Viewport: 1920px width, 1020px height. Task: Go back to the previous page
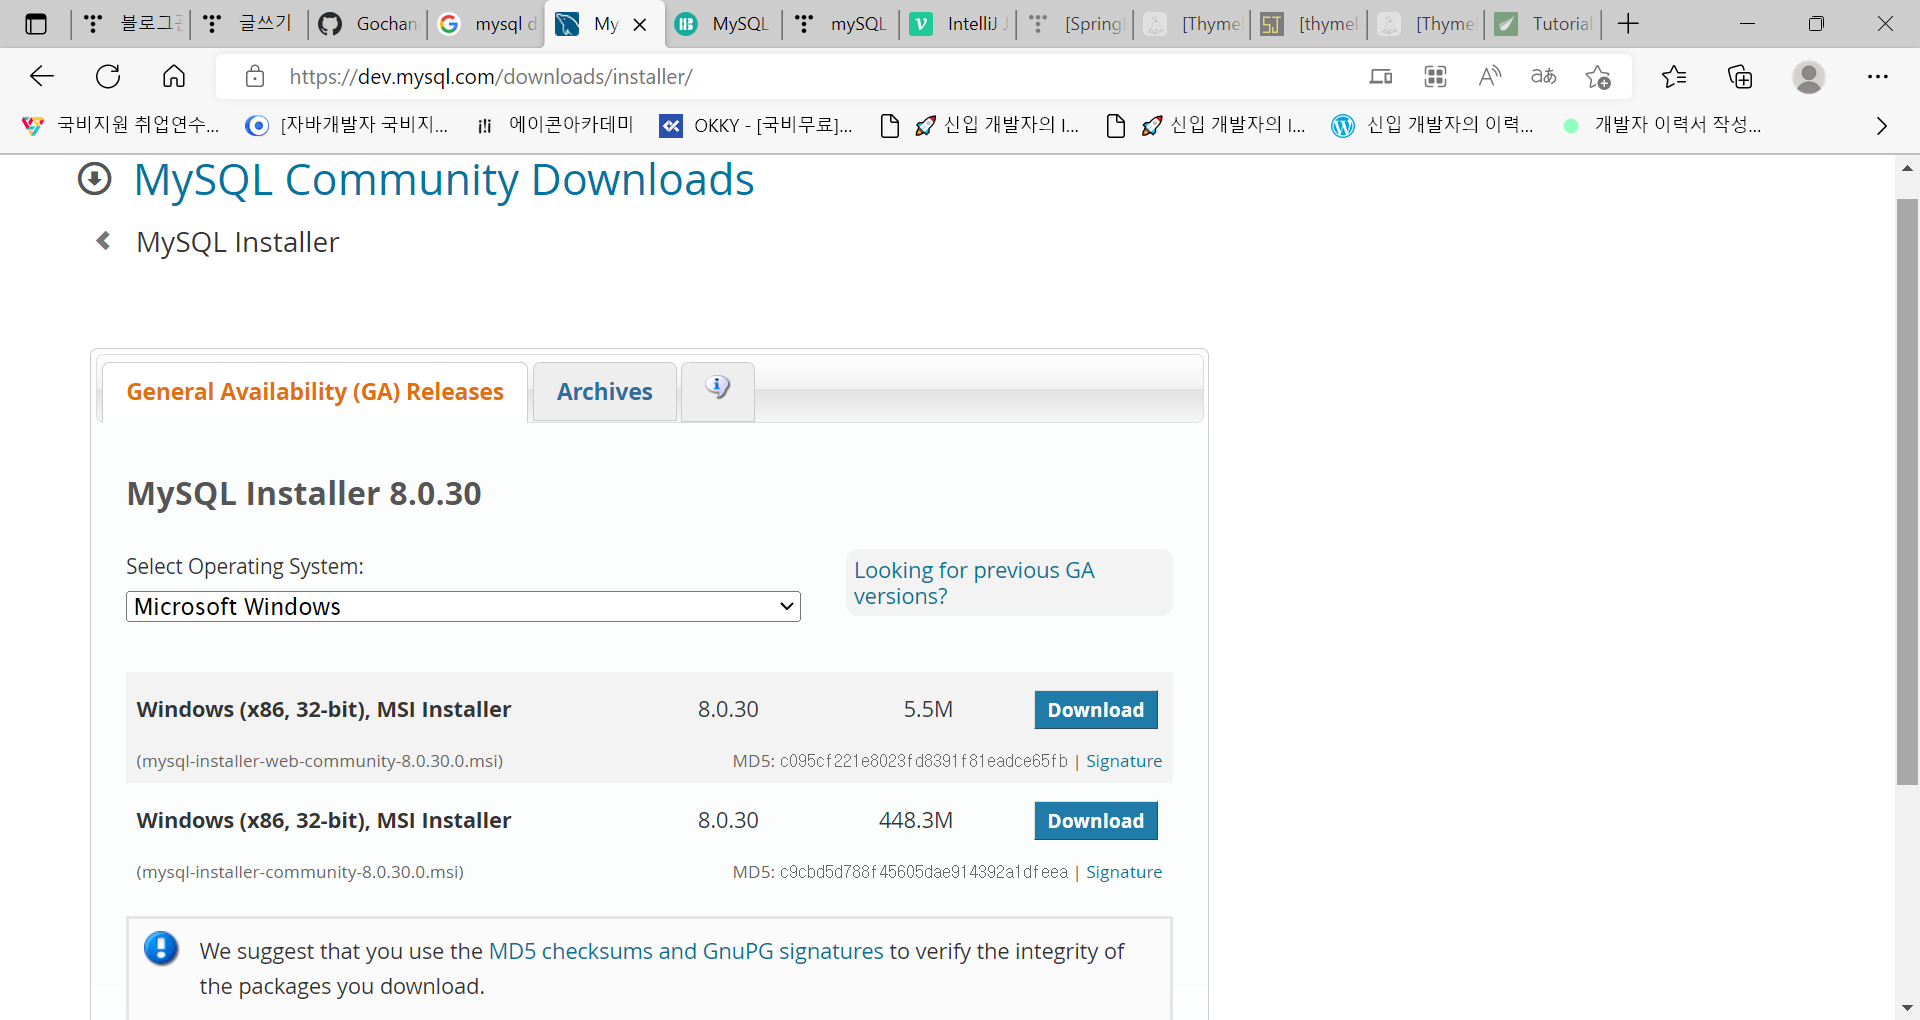click(x=42, y=76)
